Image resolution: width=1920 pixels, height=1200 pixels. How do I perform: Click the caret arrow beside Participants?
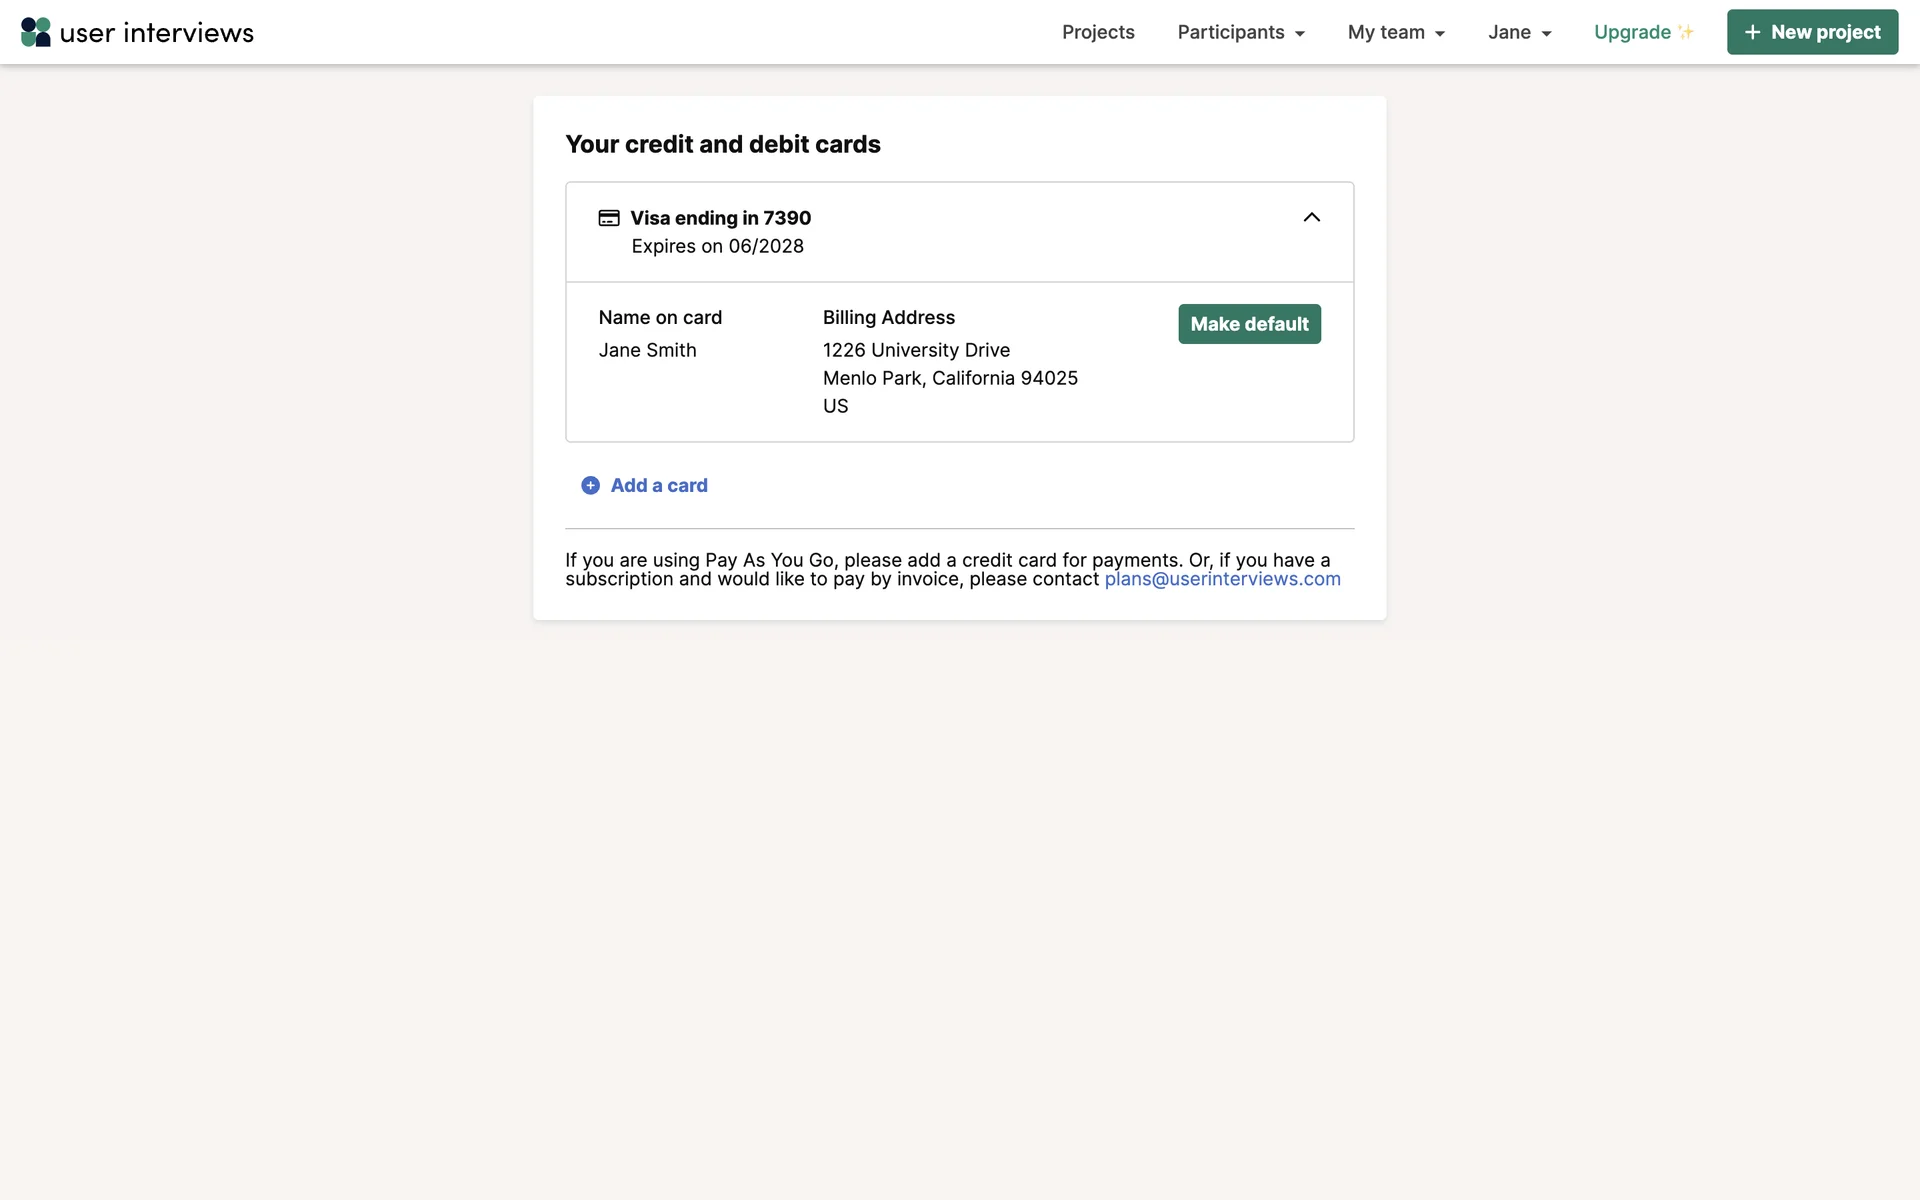1300,34
